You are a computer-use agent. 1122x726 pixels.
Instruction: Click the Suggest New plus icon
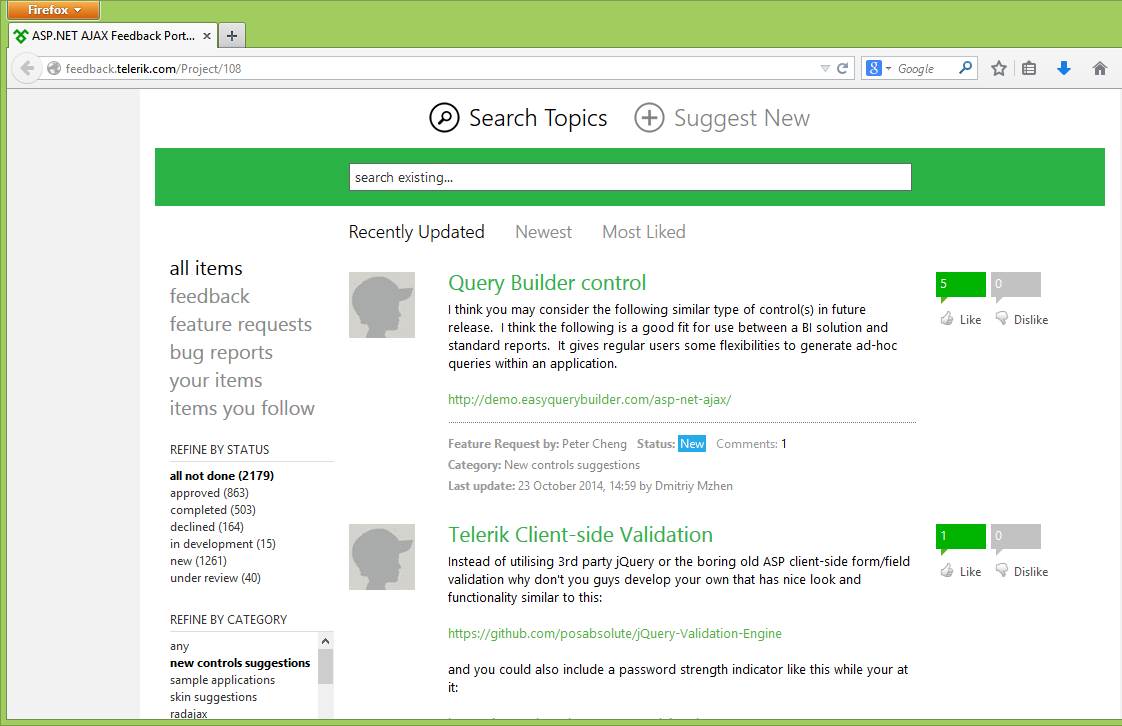pyautogui.click(x=649, y=117)
